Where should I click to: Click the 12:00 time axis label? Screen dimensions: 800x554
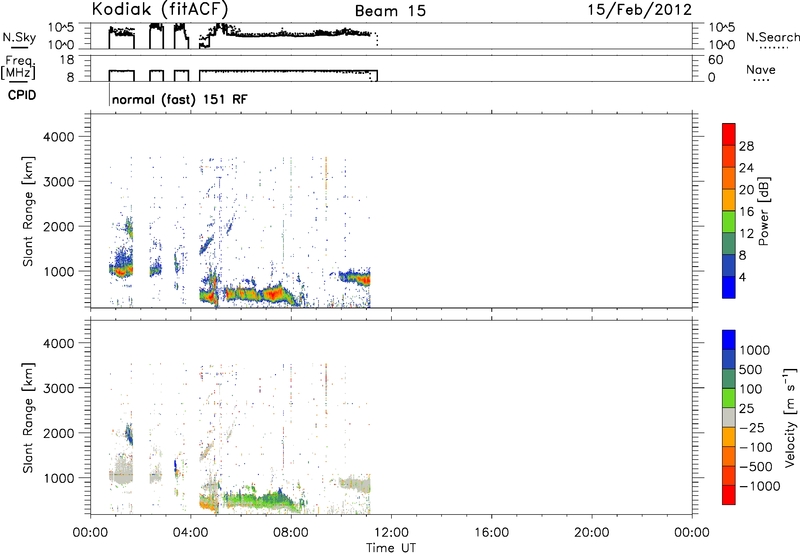[391, 533]
